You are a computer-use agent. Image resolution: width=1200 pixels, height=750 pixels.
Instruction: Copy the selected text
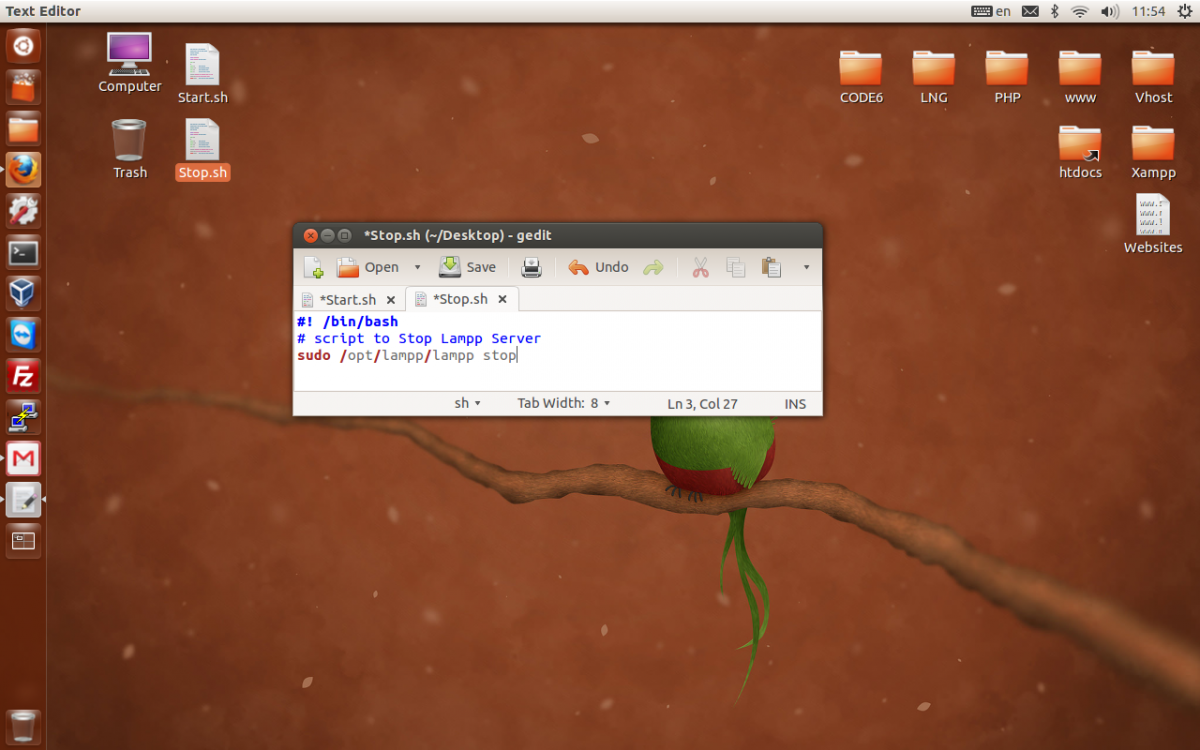[x=736, y=267]
